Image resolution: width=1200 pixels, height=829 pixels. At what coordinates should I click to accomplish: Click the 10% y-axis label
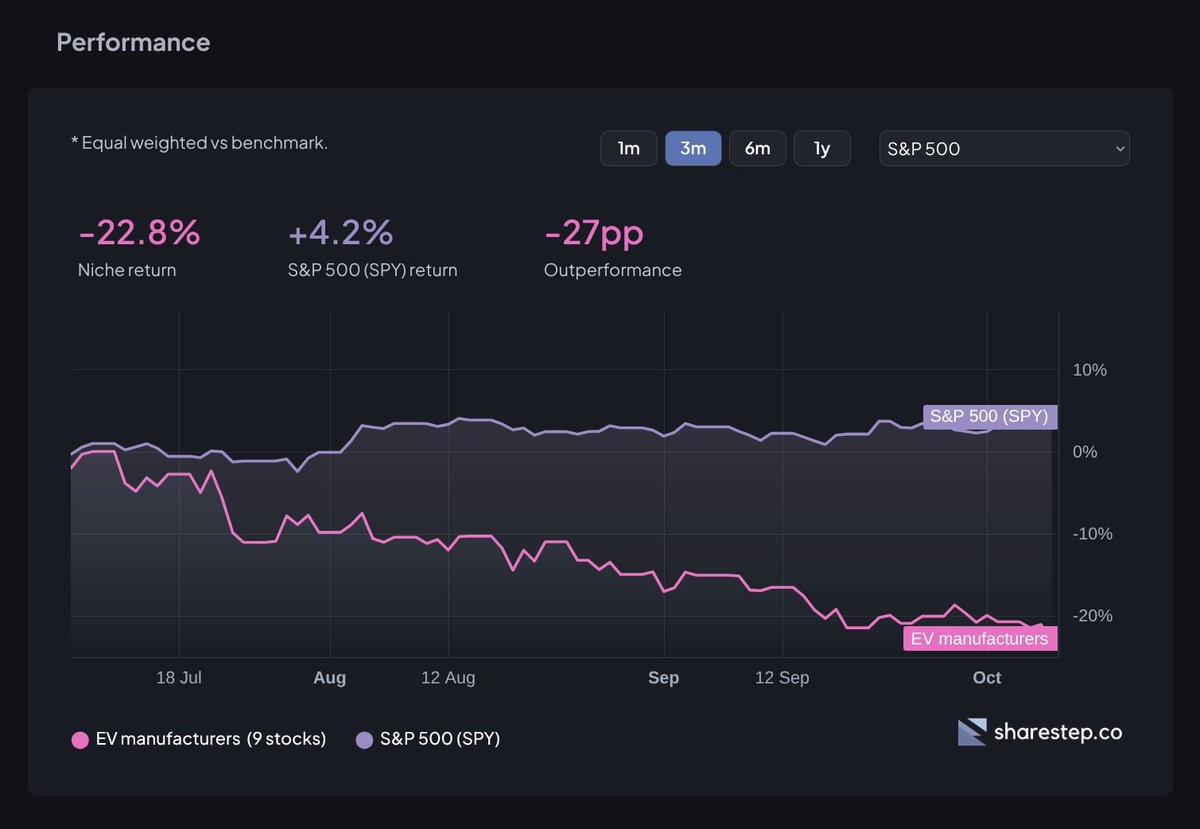(x=1089, y=370)
